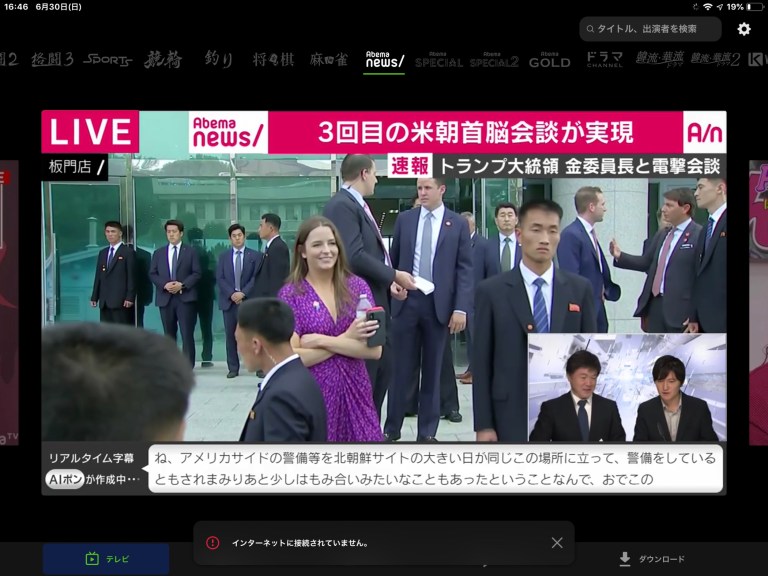Switch to Abema SPECIAL2 channel
The width and height of the screenshot is (768, 576).
pos(494,60)
